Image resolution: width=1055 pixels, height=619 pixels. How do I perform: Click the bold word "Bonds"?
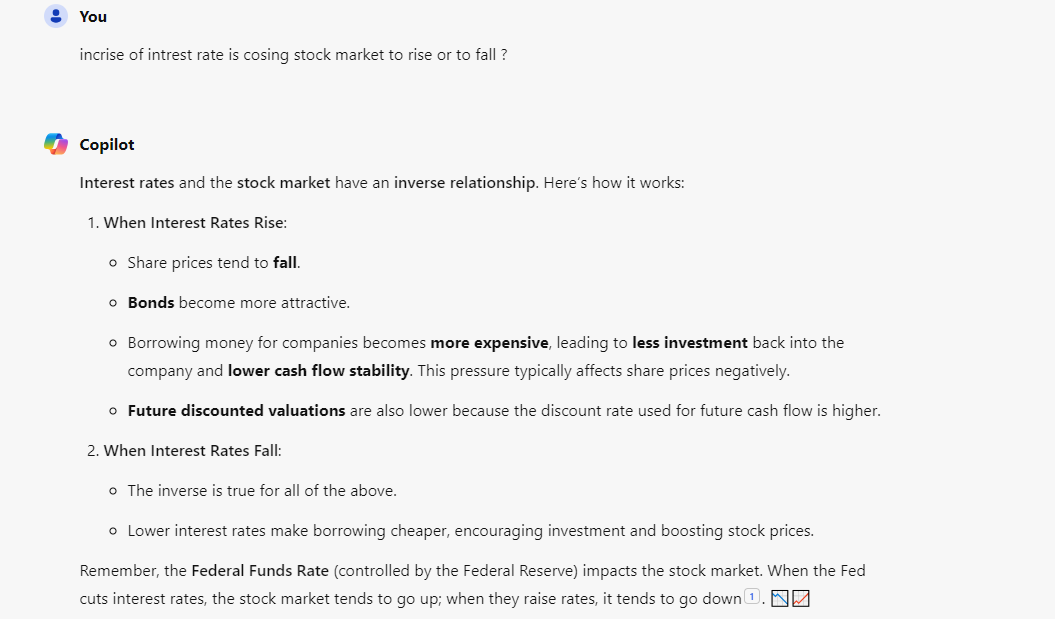coord(151,302)
